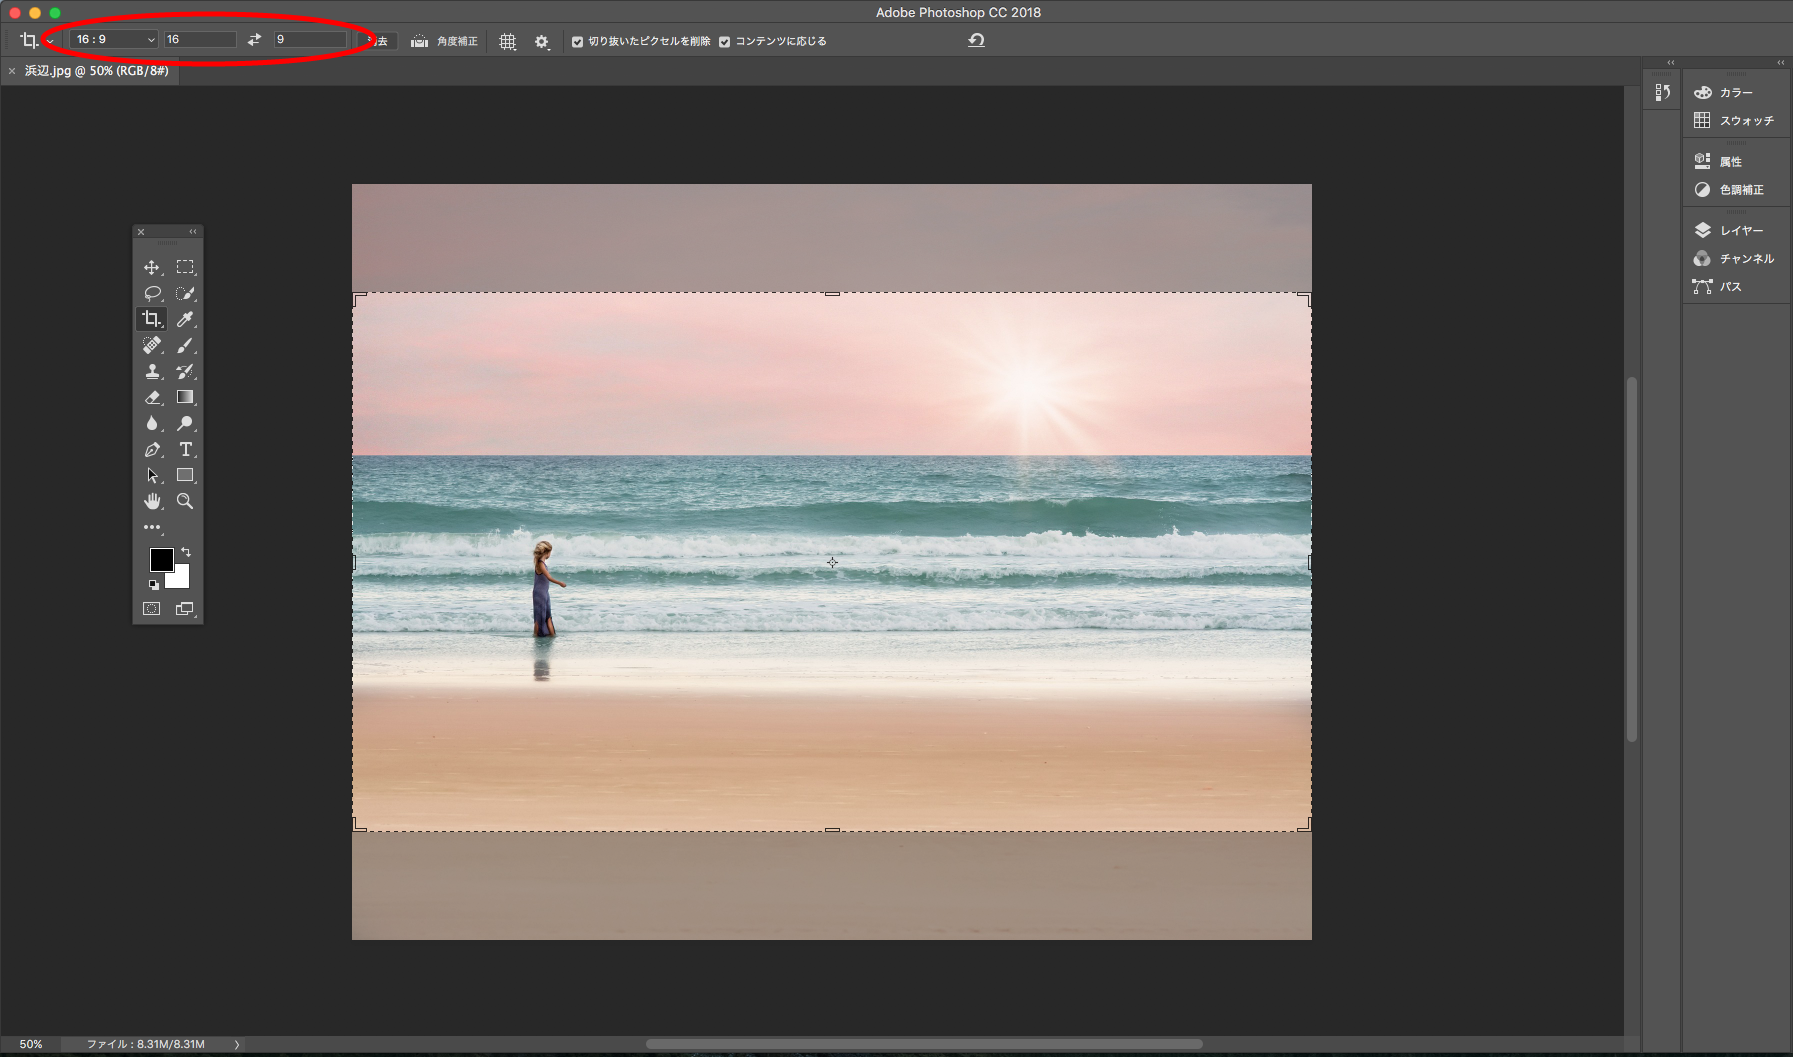Select the Lasso tool
The image size is (1793, 1057).
[x=152, y=293]
